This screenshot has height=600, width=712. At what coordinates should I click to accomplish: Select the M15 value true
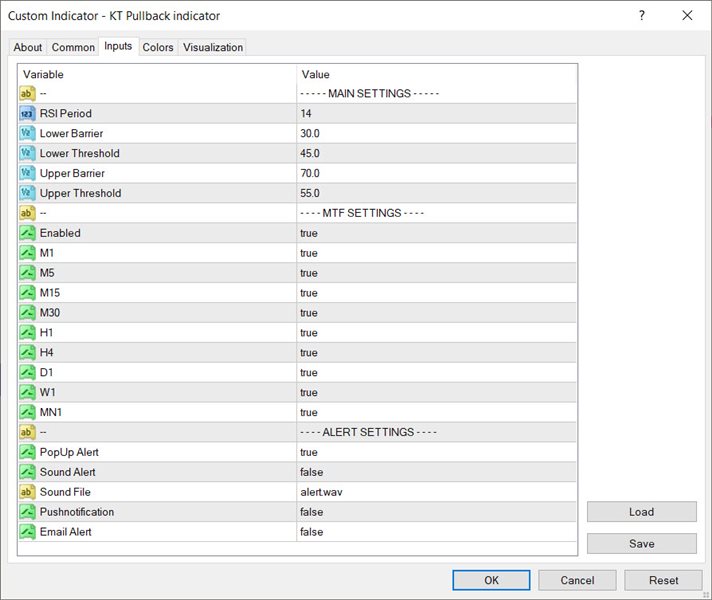(x=309, y=293)
